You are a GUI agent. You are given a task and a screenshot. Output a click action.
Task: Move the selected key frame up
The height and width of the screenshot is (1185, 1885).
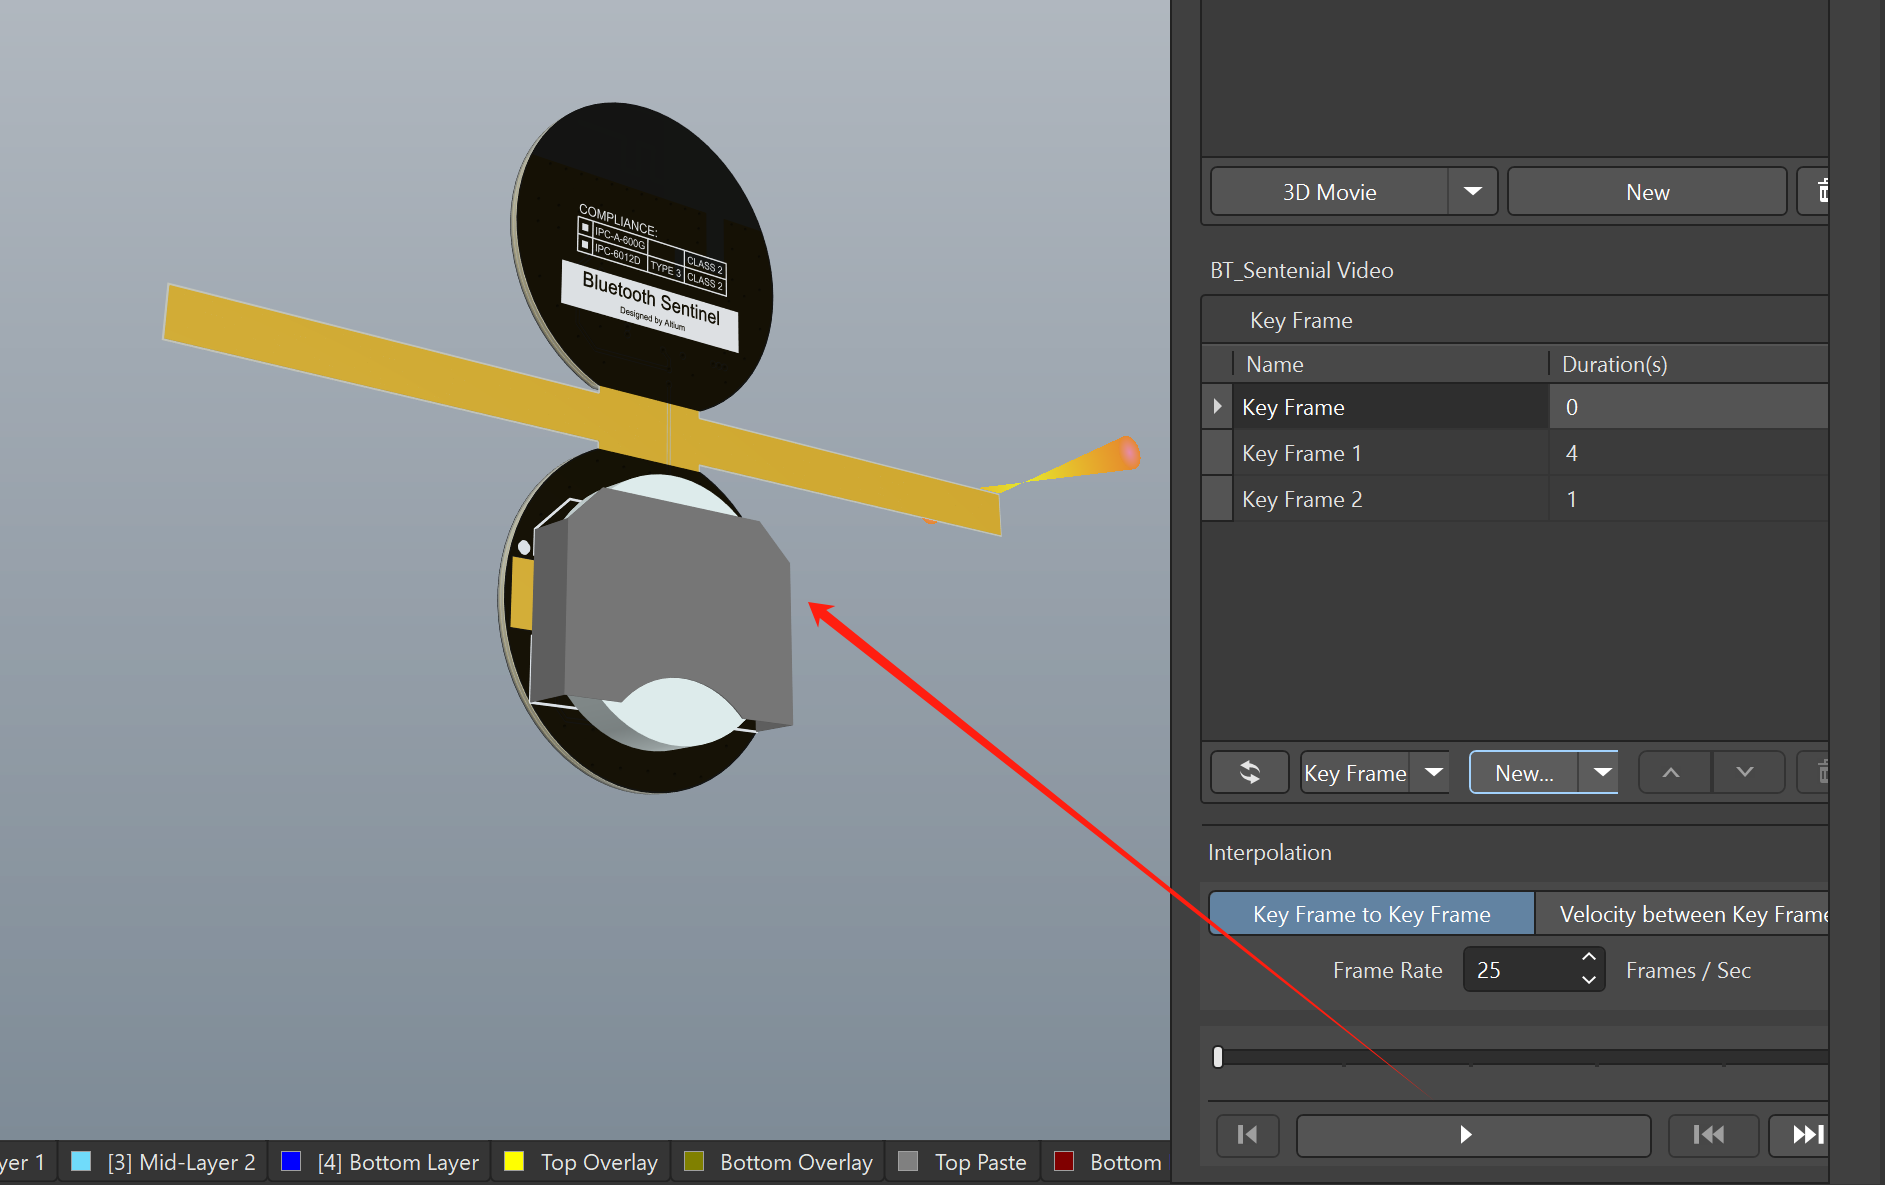(1671, 773)
